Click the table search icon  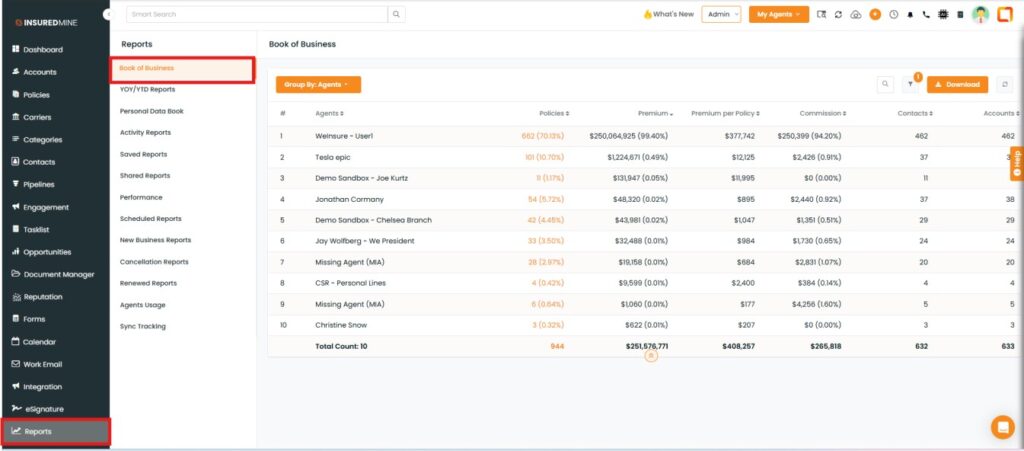(x=885, y=85)
